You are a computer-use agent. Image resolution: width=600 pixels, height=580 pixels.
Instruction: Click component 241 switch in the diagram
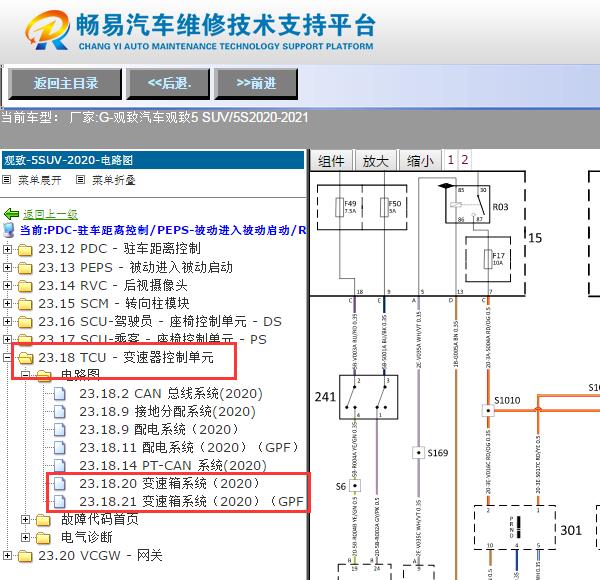368,397
